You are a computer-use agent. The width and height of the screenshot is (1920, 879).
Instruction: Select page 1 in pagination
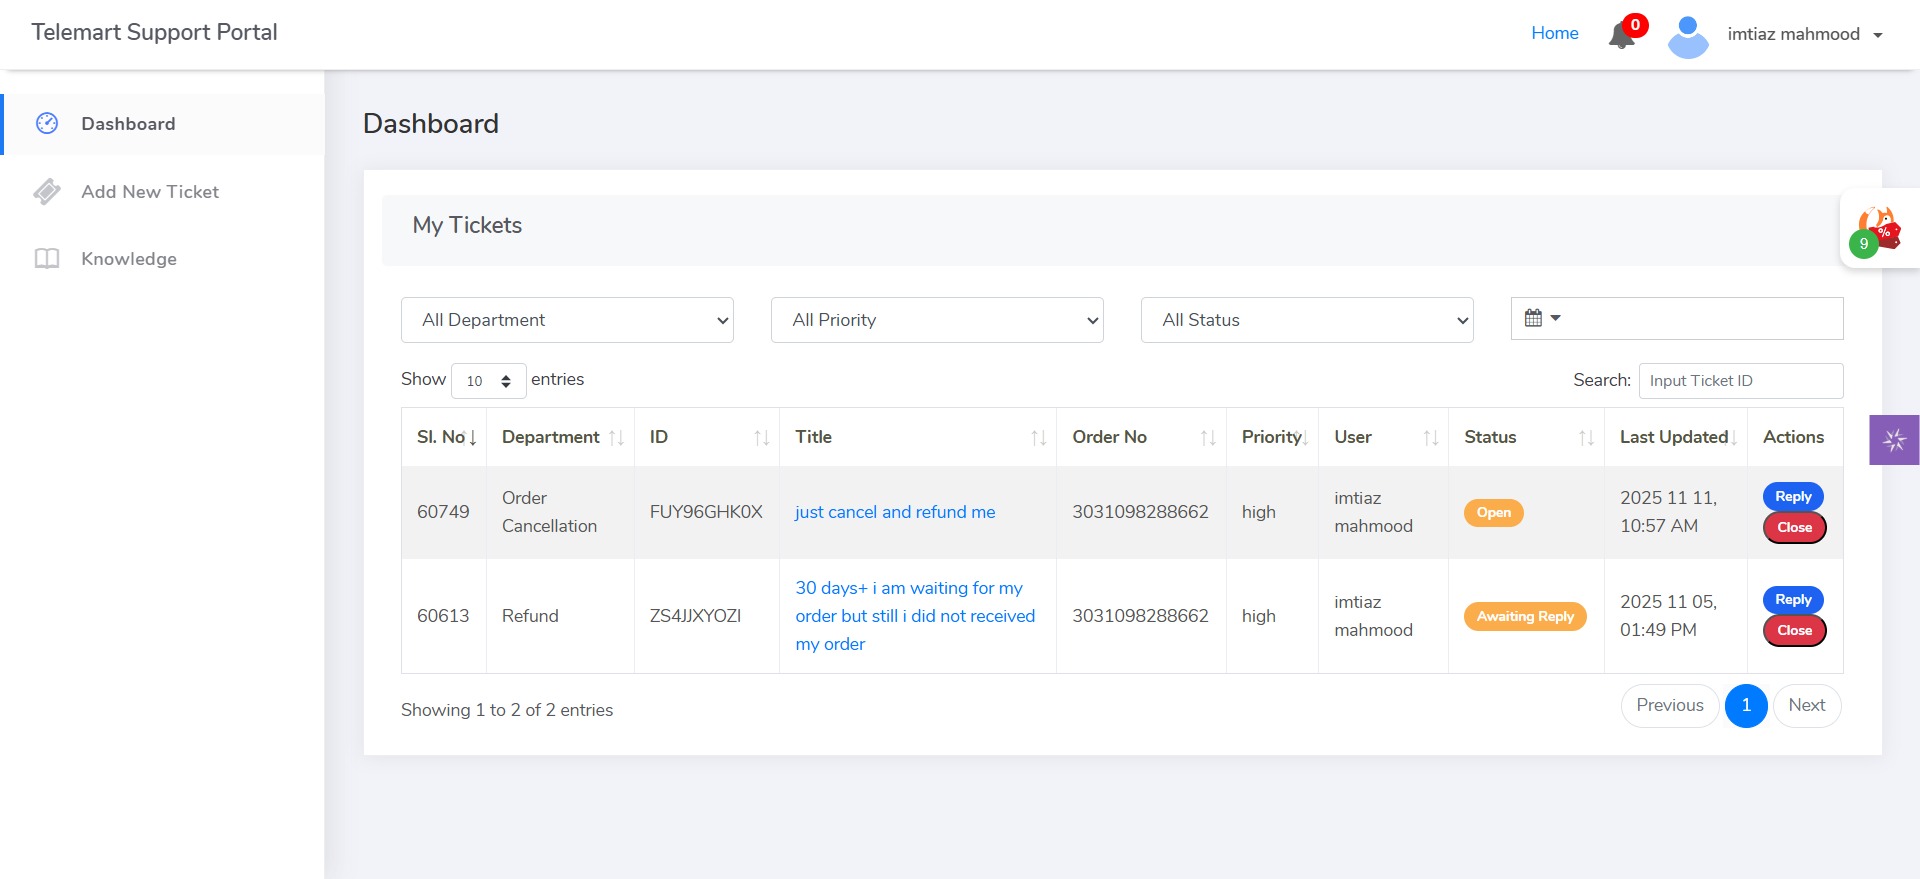[1746, 705]
